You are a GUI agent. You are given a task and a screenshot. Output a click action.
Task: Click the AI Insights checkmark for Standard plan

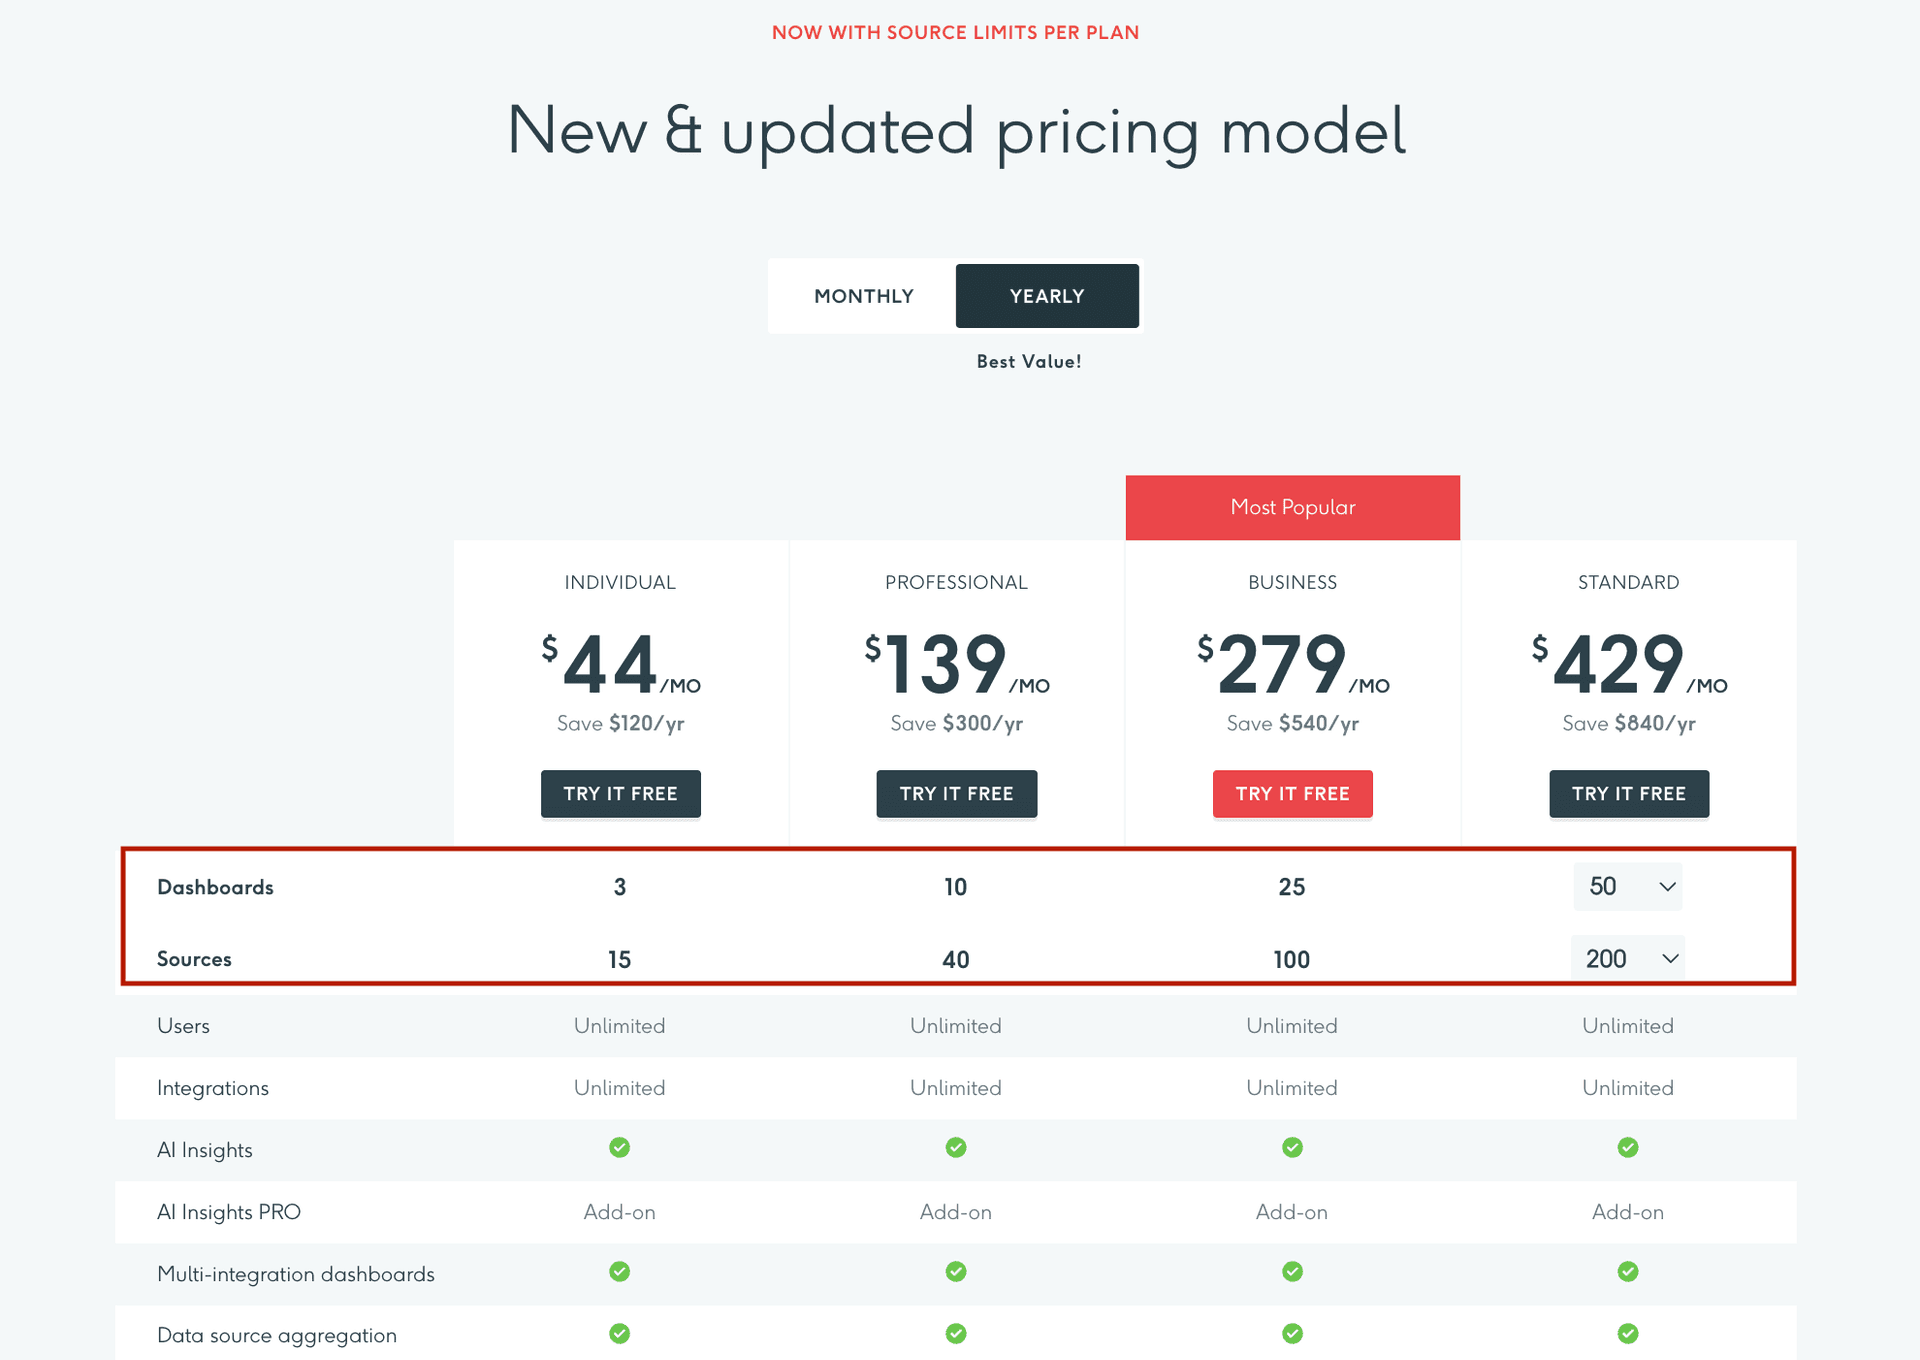(x=1627, y=1148)
